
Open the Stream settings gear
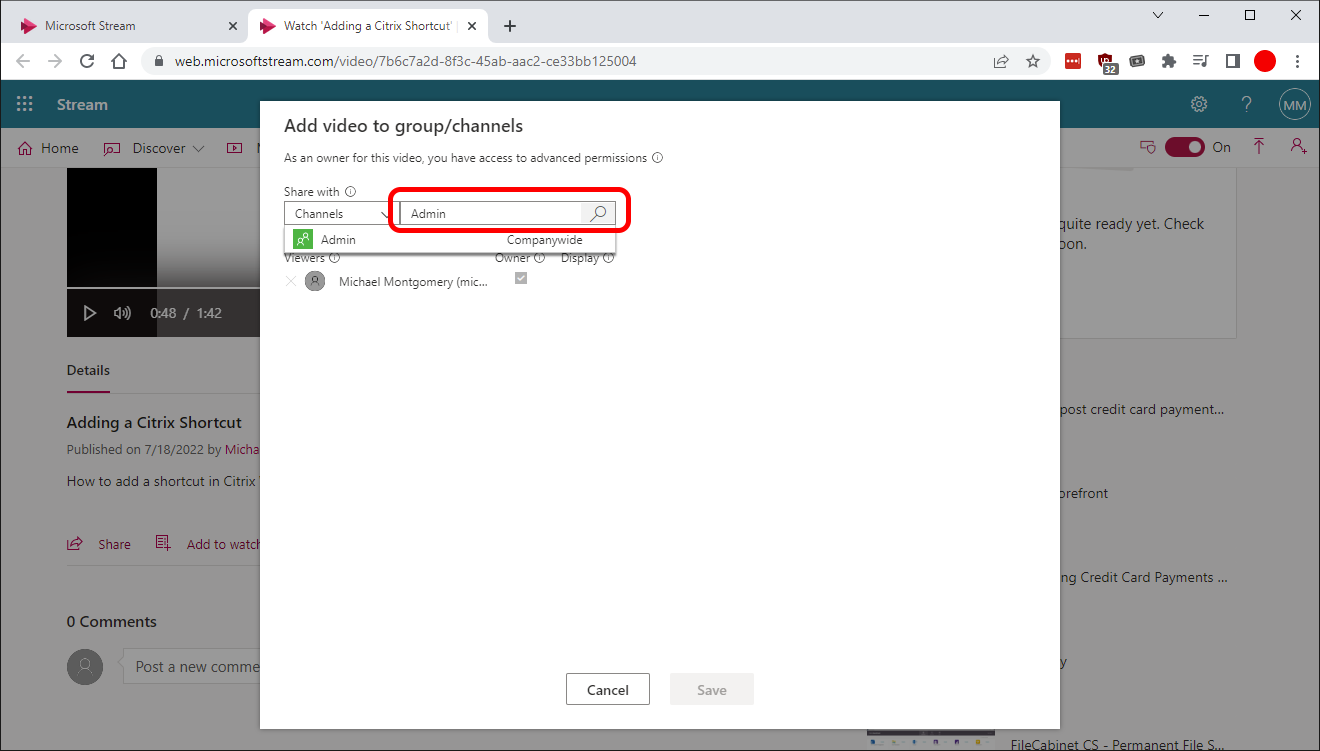pos(1199,105)
